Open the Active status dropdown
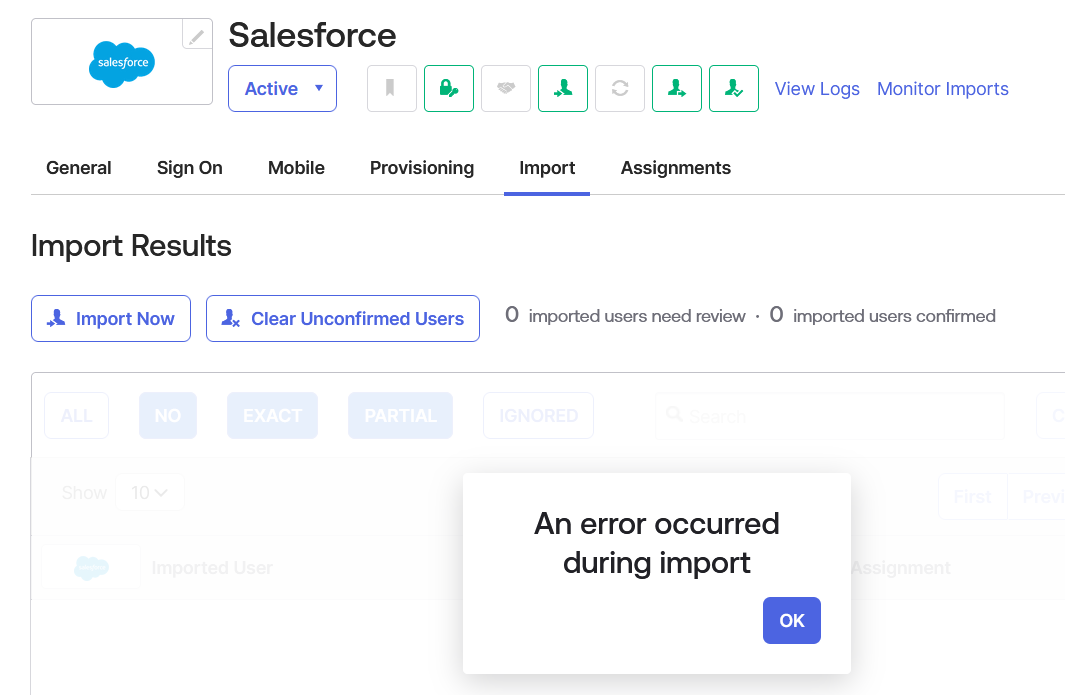 (x=282, y=88)
